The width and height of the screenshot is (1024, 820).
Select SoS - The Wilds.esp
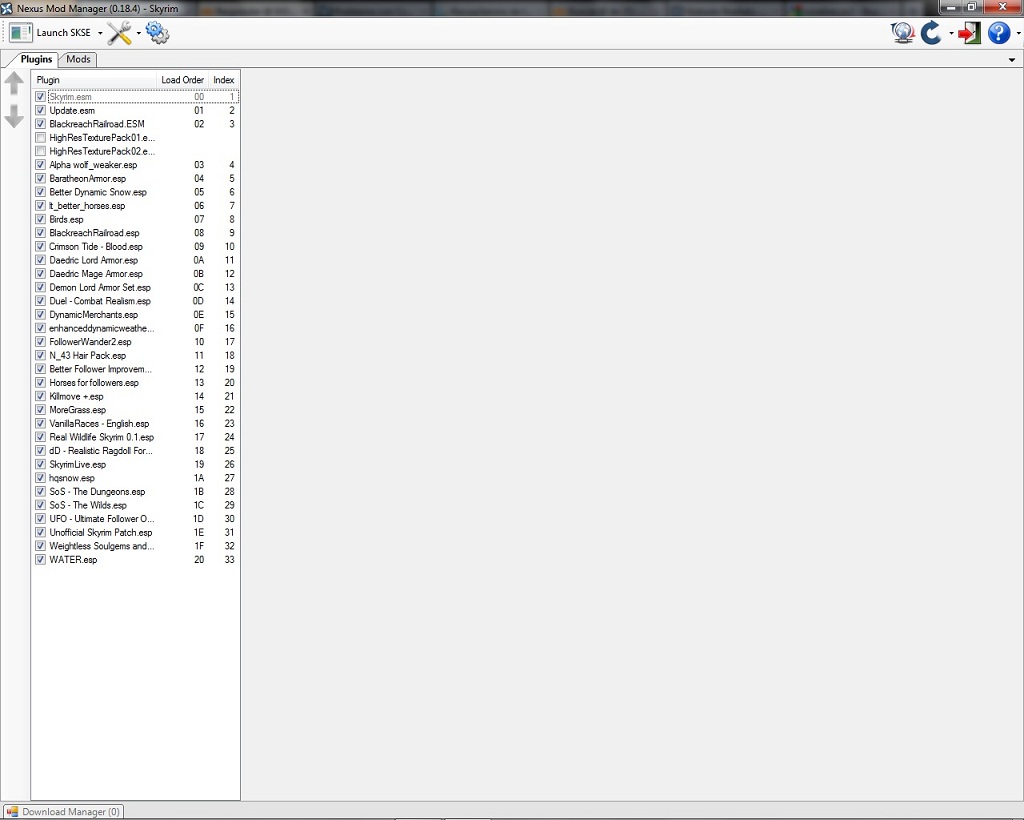click(x=136, y=505)
